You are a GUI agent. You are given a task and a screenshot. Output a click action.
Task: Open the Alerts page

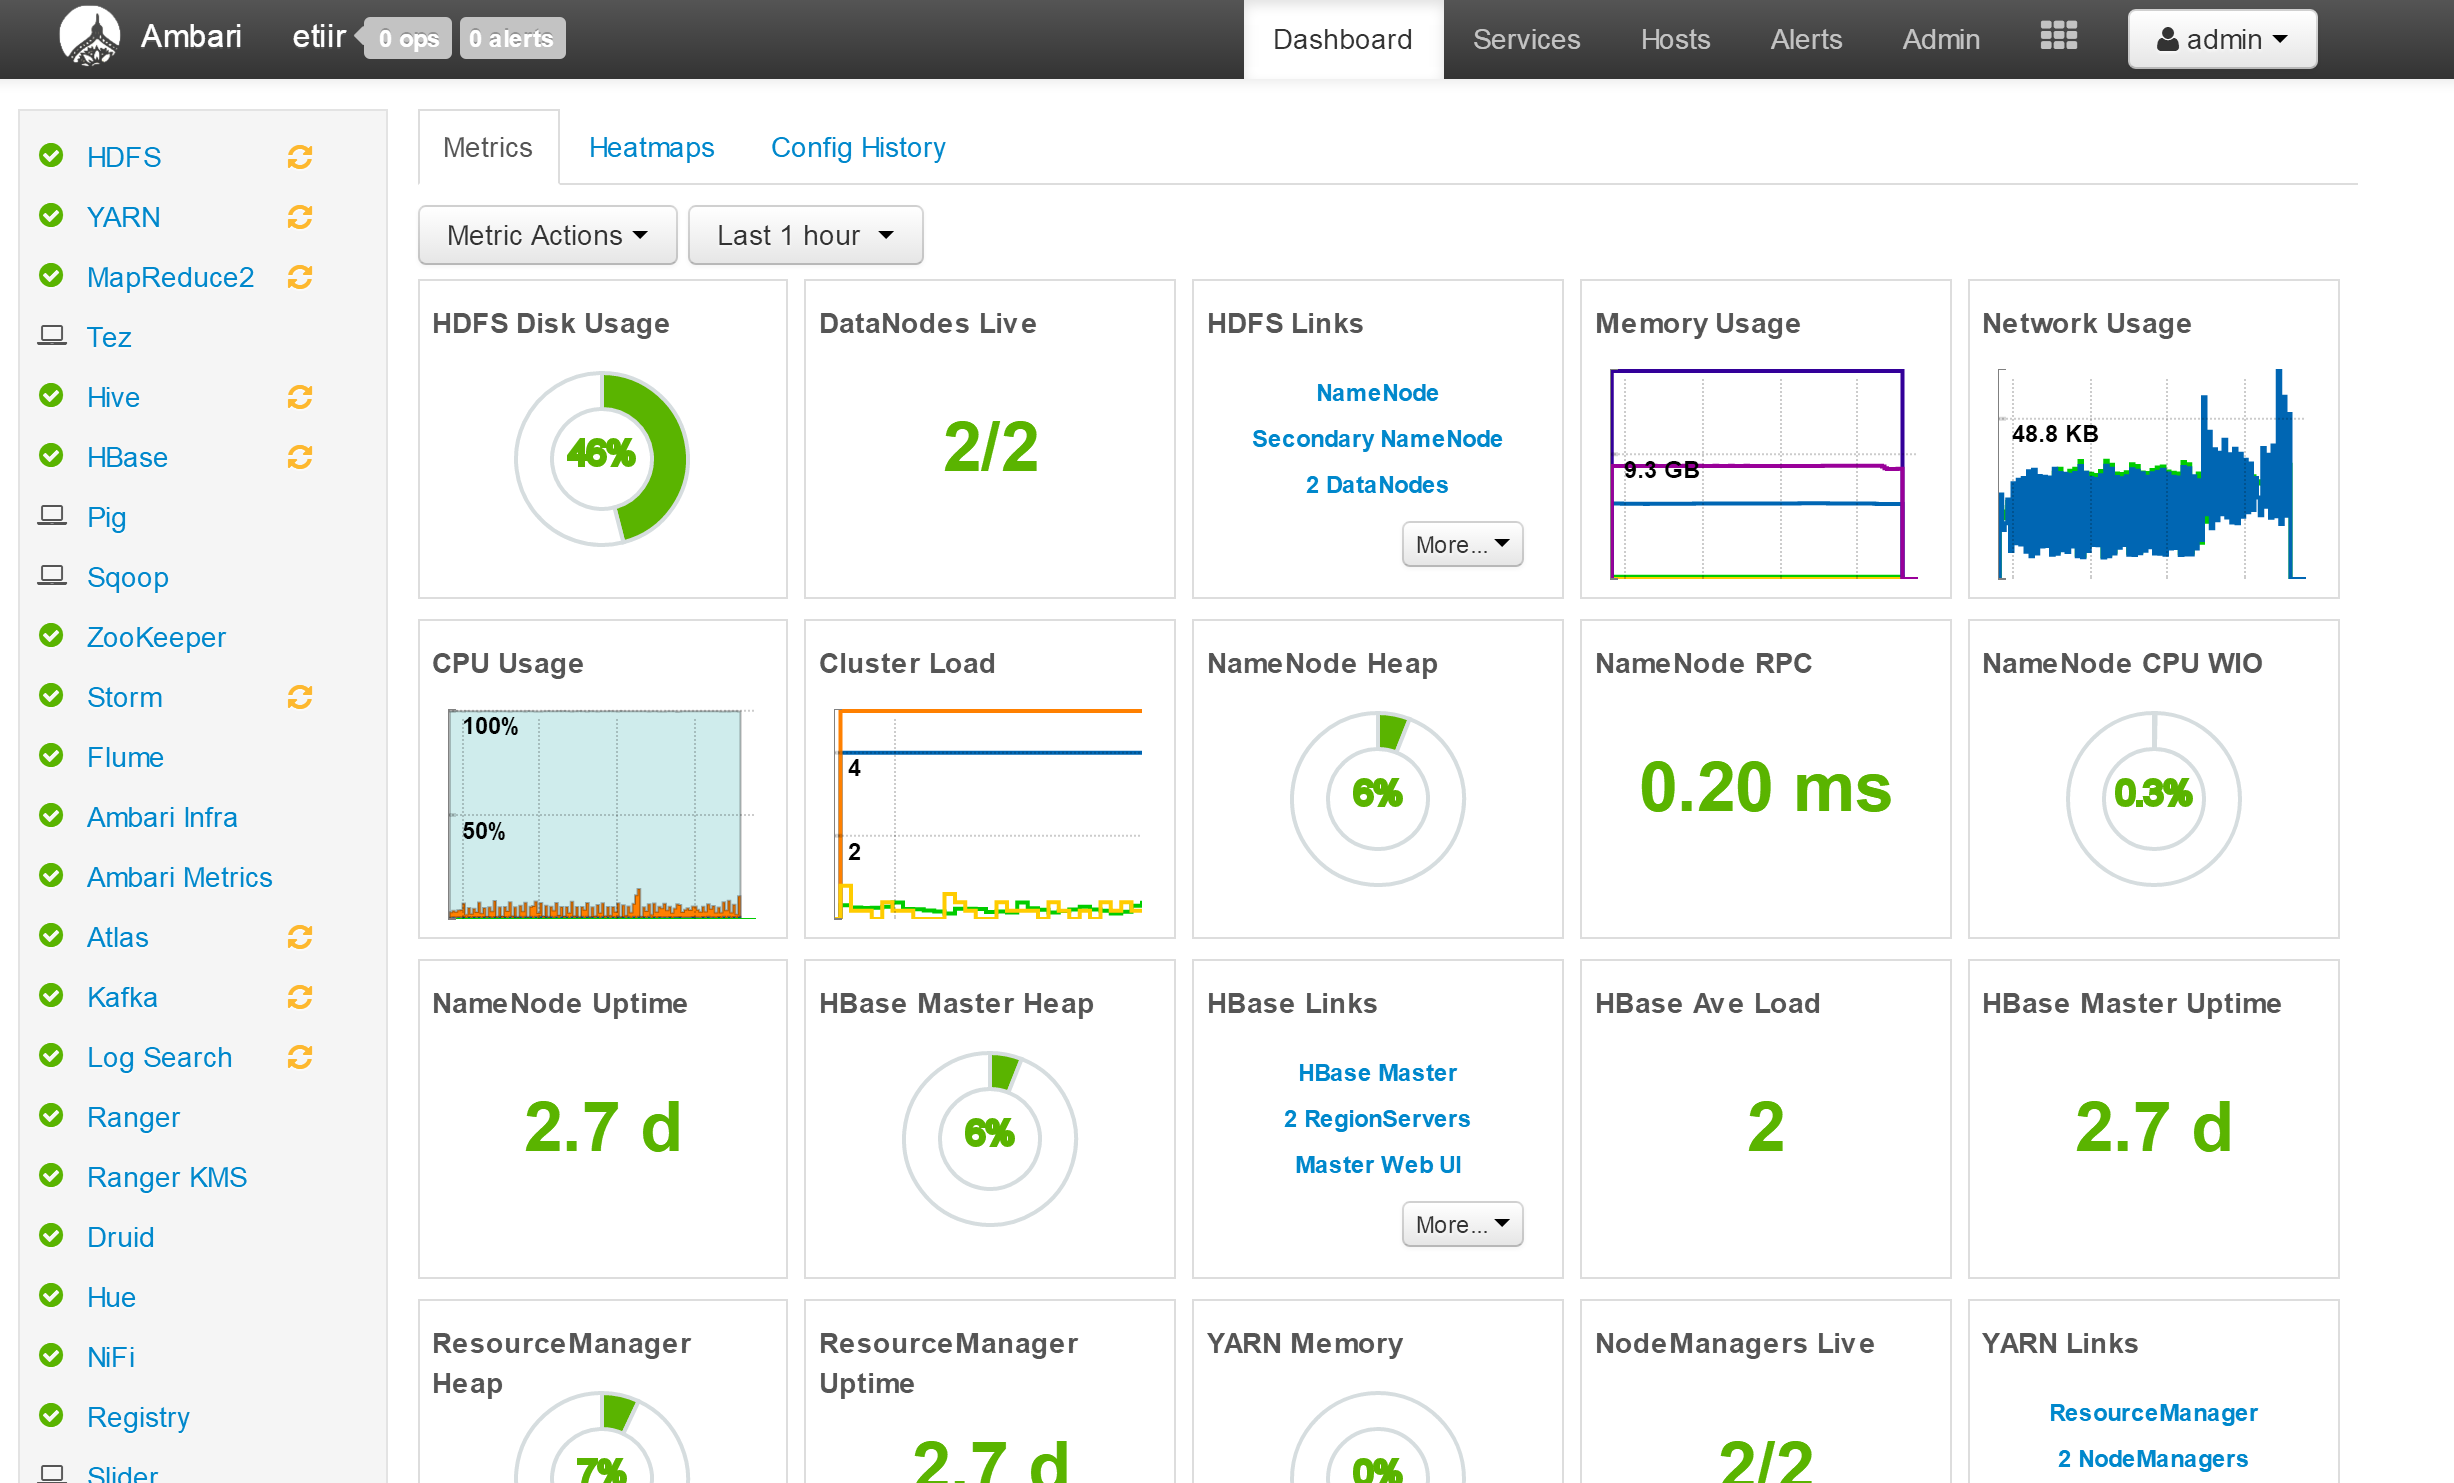[x=1806, y=39]
